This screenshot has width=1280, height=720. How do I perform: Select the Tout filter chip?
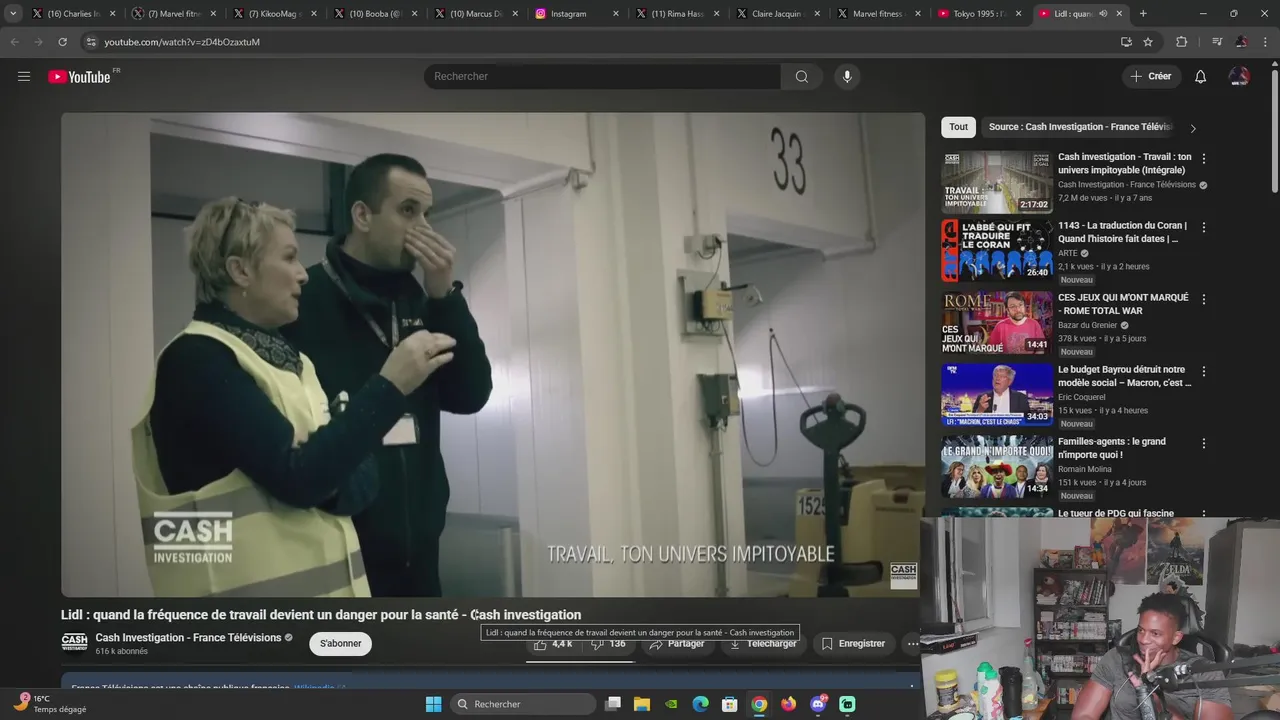[958, 127]
